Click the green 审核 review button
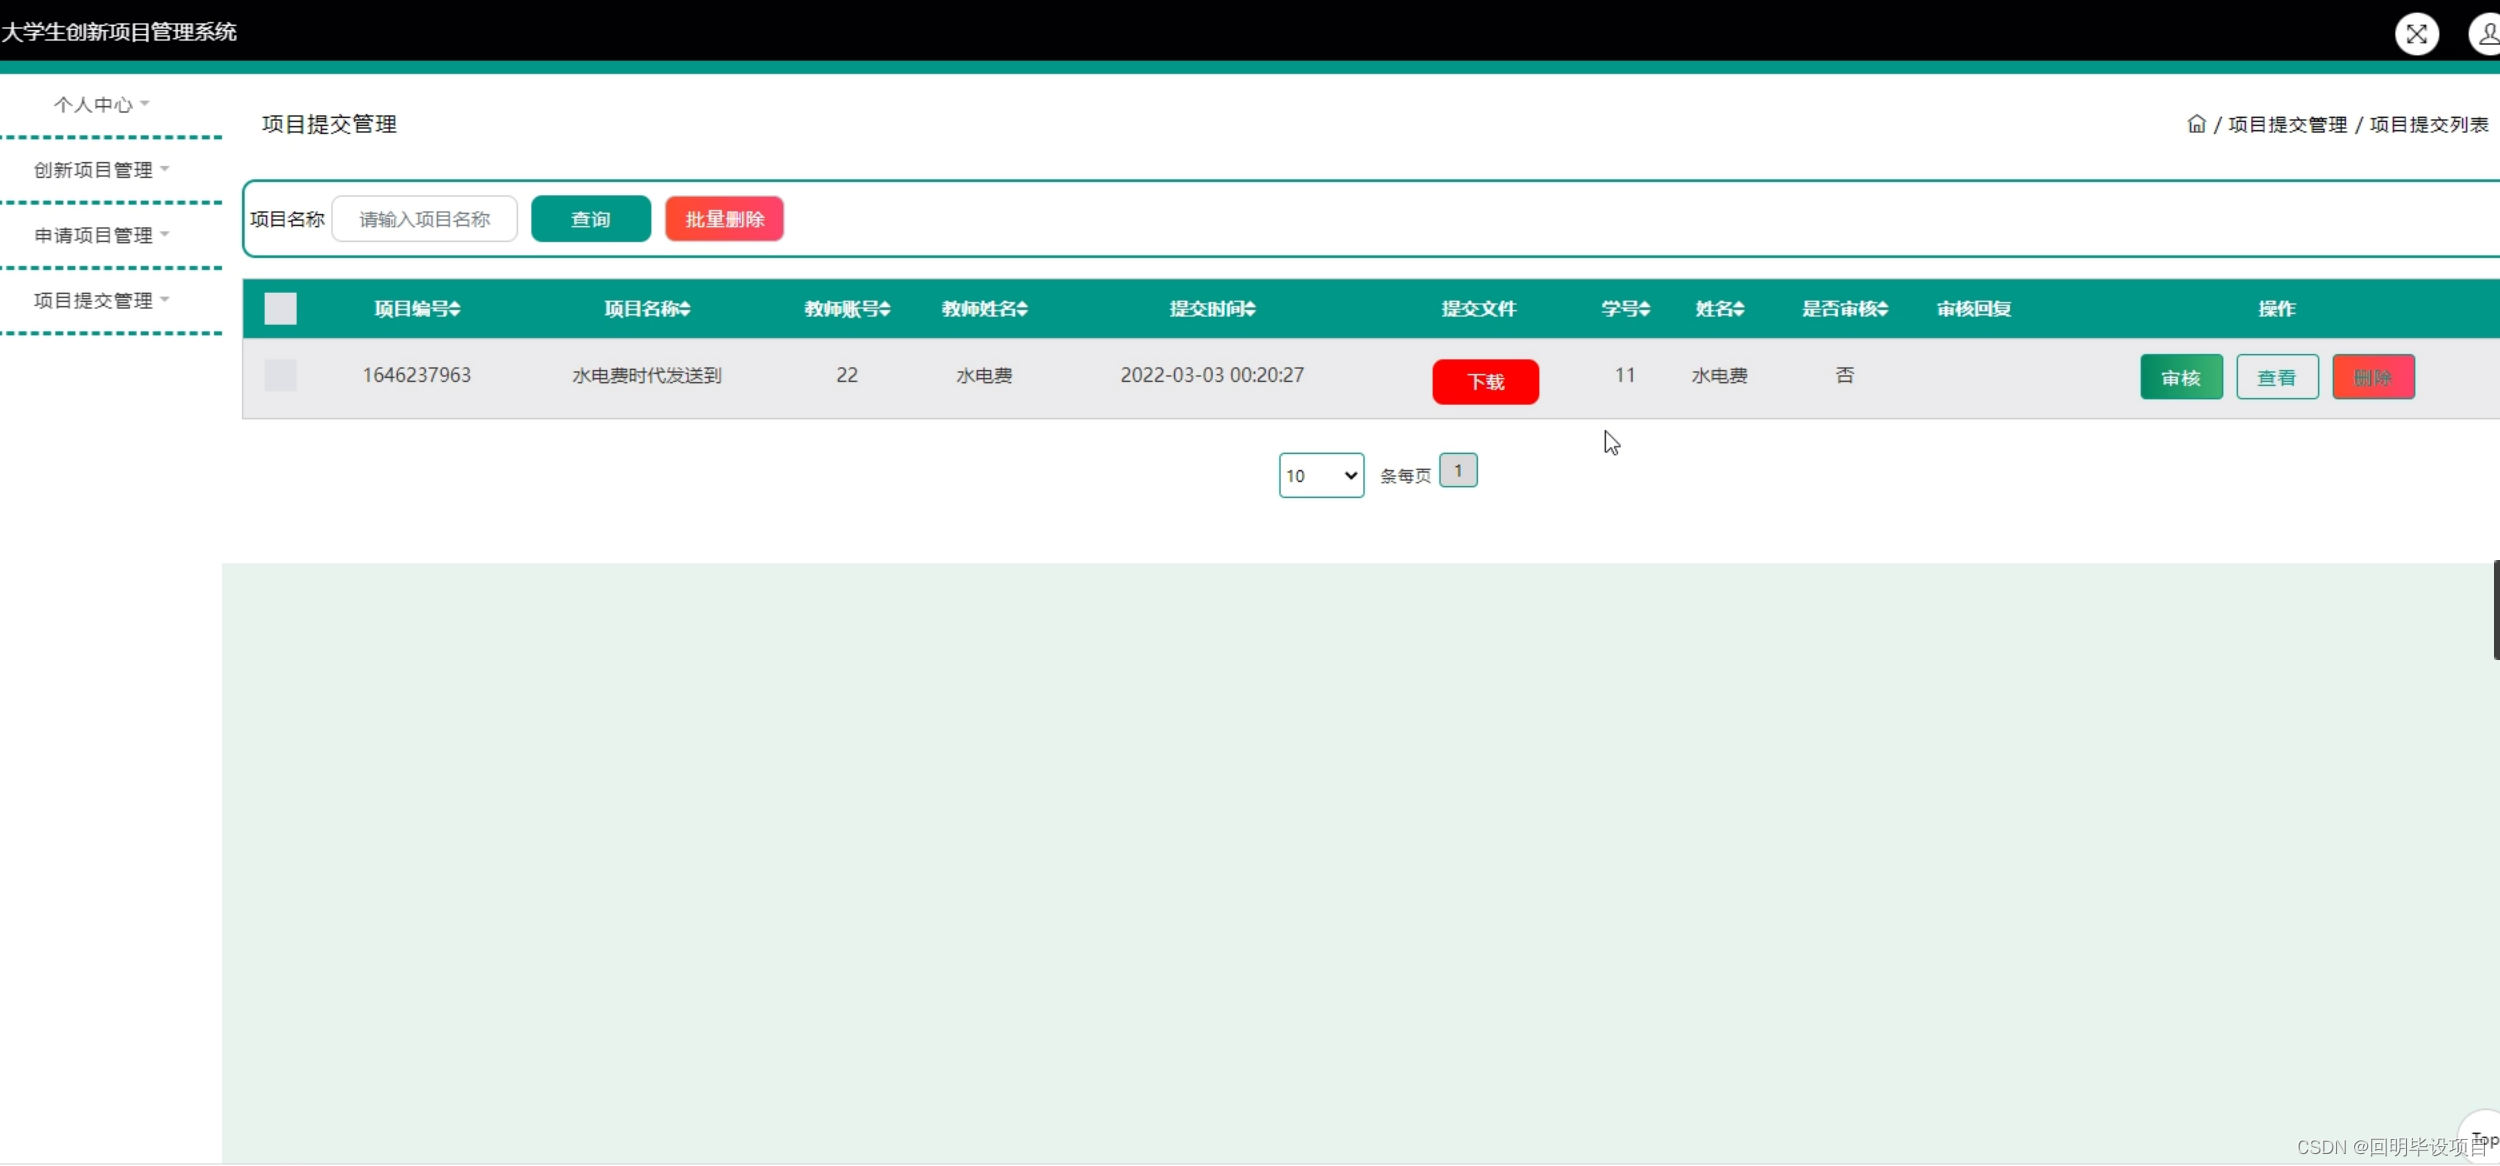The image size is (2500, 1166). 2181,377
